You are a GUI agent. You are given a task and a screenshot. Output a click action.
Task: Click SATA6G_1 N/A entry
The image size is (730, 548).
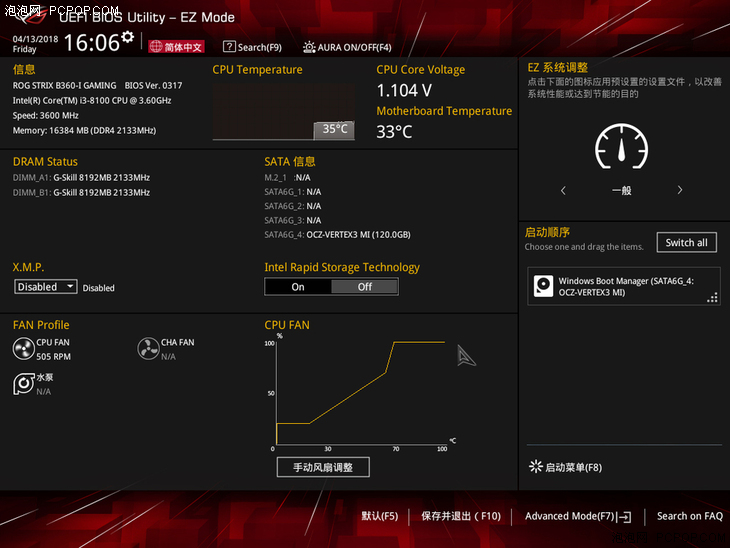click(293, 192)
